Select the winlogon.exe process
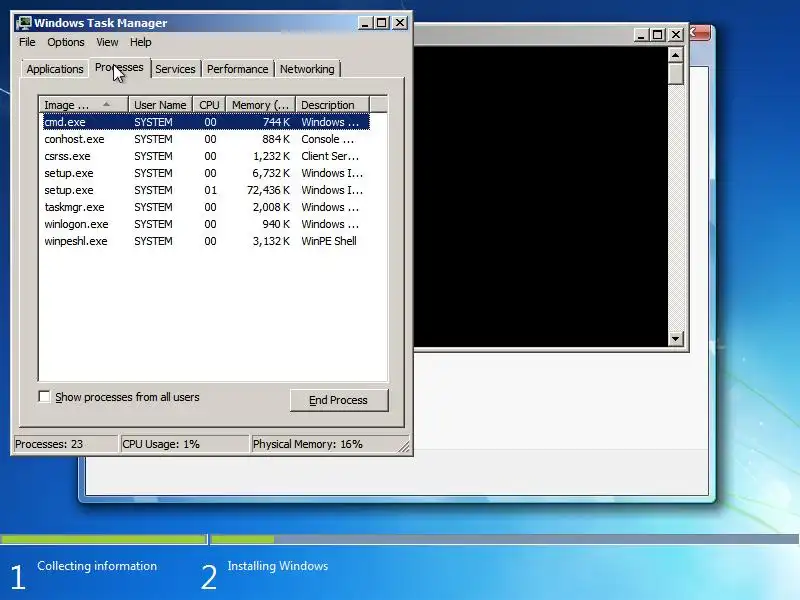800x600 pixels. [206, 224]
